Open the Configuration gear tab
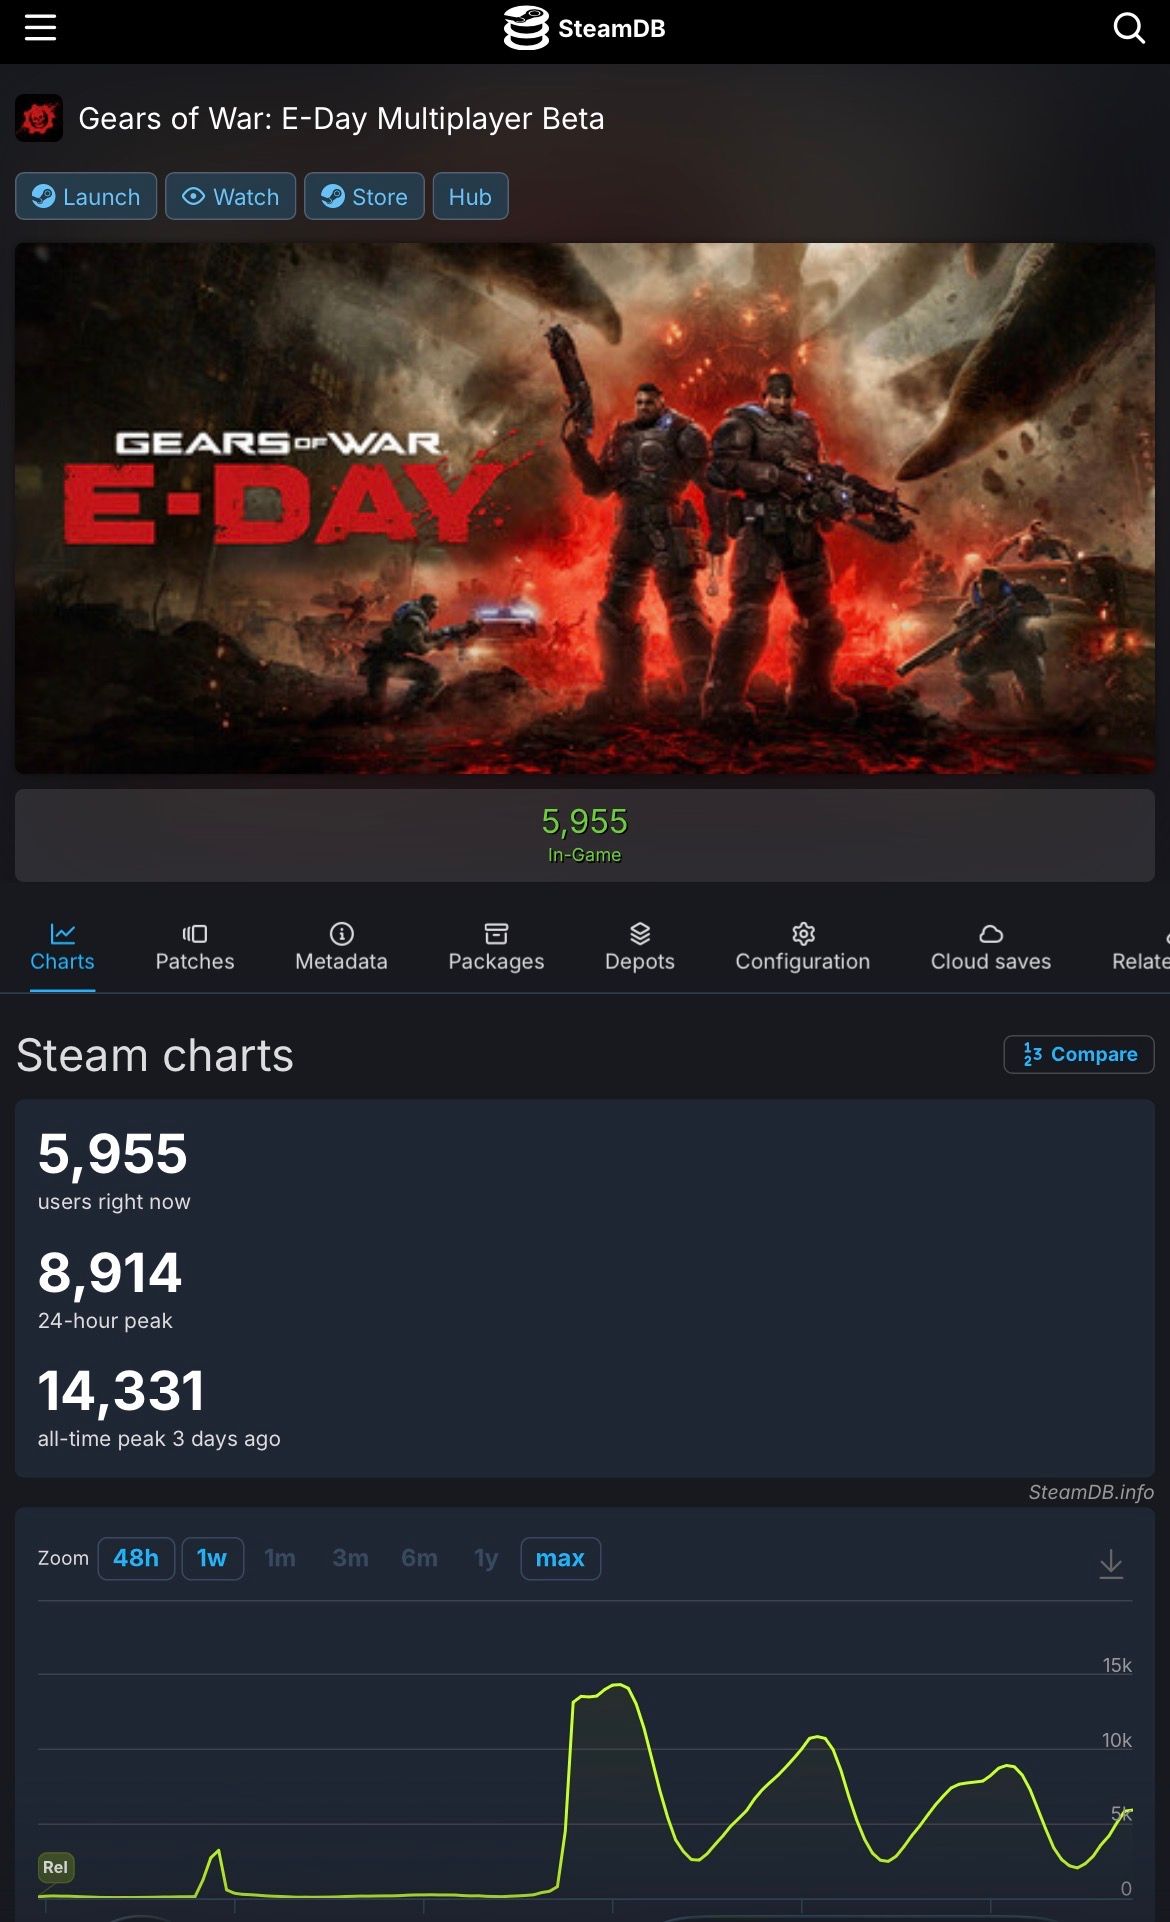 tap(803, 933)
